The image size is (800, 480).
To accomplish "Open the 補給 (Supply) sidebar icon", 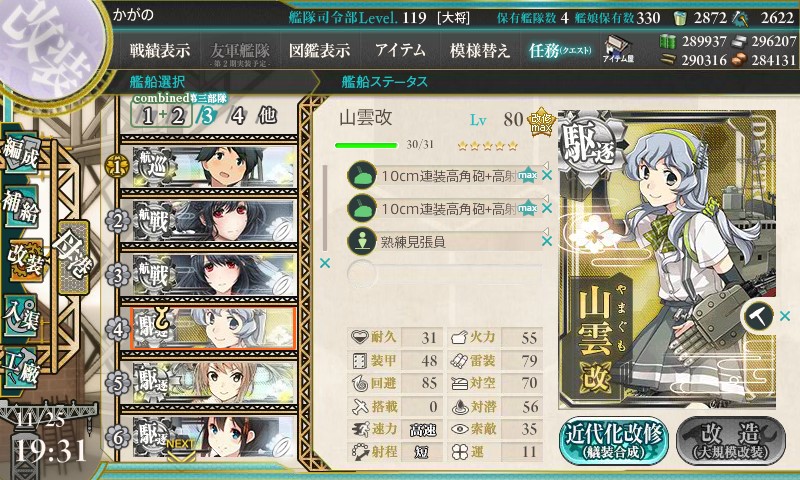I will coord(21,207).
